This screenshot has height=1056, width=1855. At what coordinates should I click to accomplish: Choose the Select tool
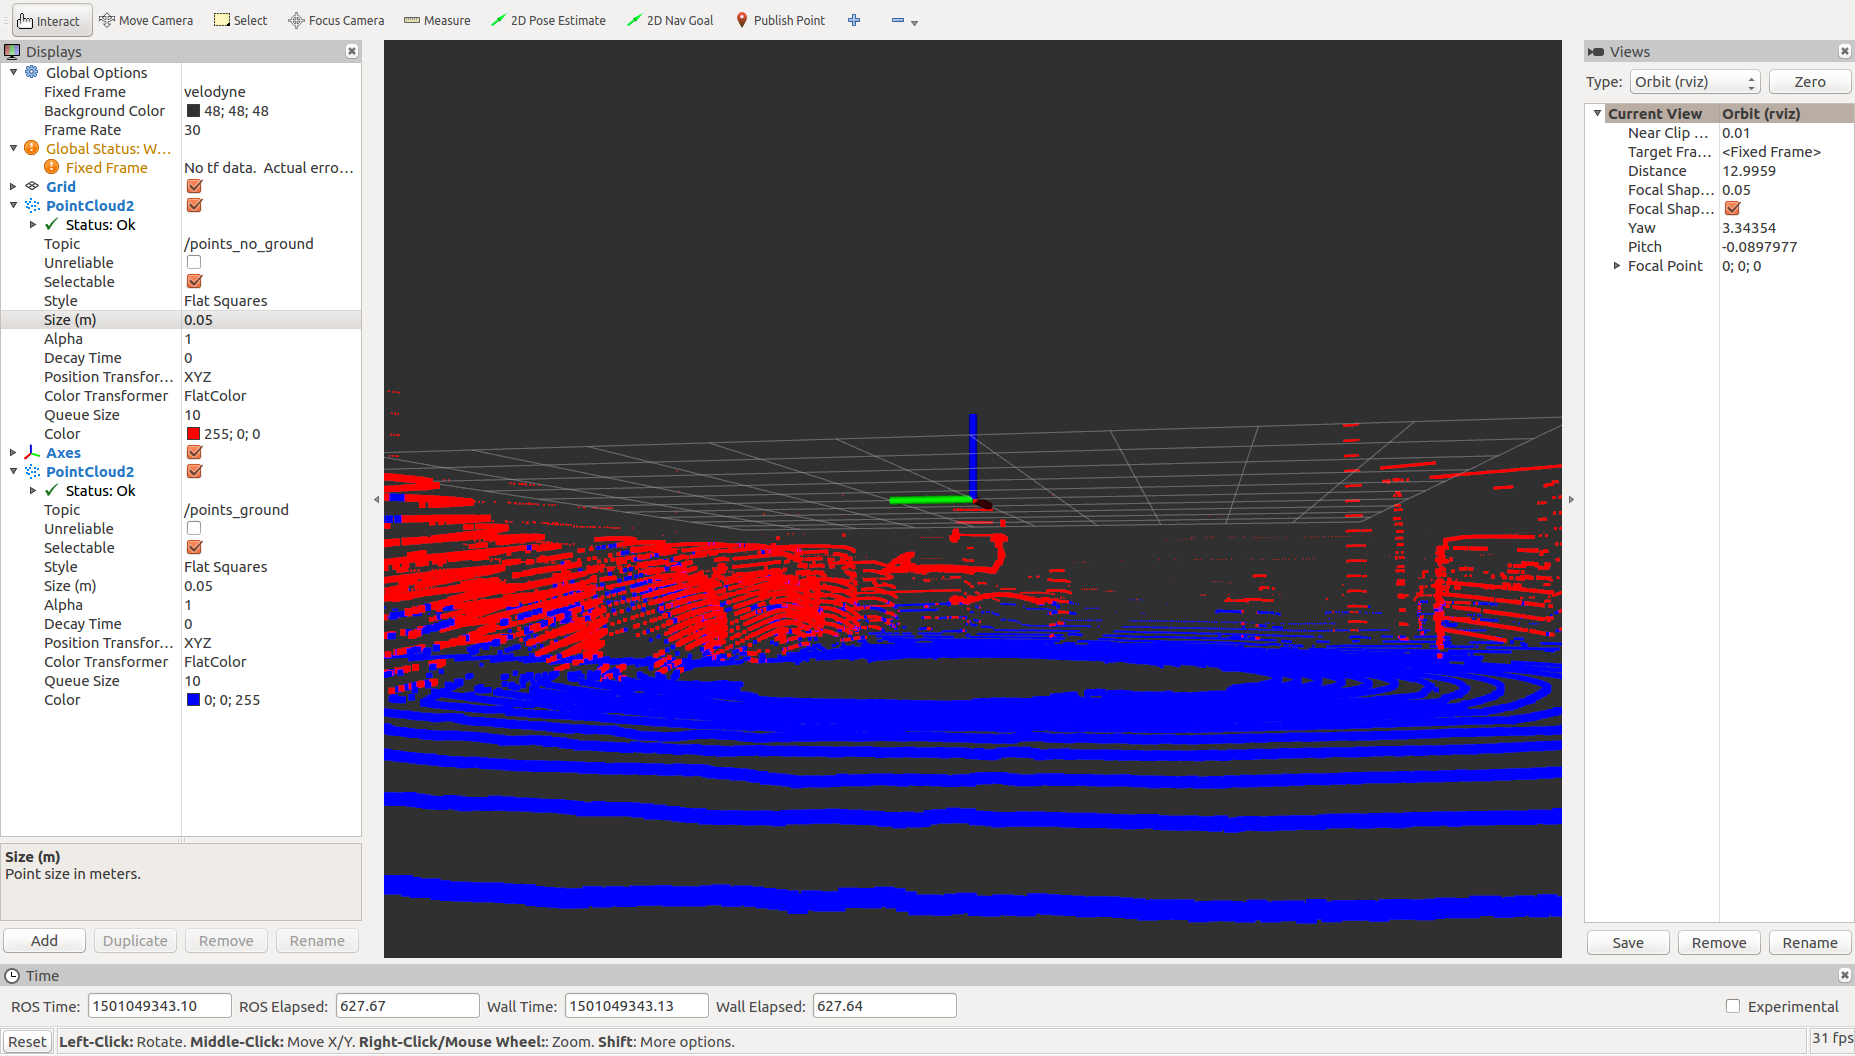[x=240, y=20]
